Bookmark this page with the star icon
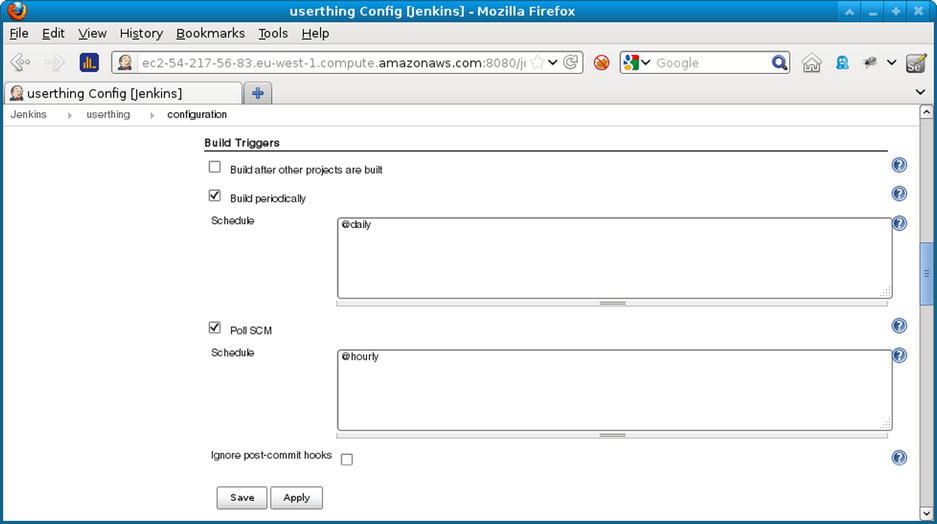 pos(537,62)
